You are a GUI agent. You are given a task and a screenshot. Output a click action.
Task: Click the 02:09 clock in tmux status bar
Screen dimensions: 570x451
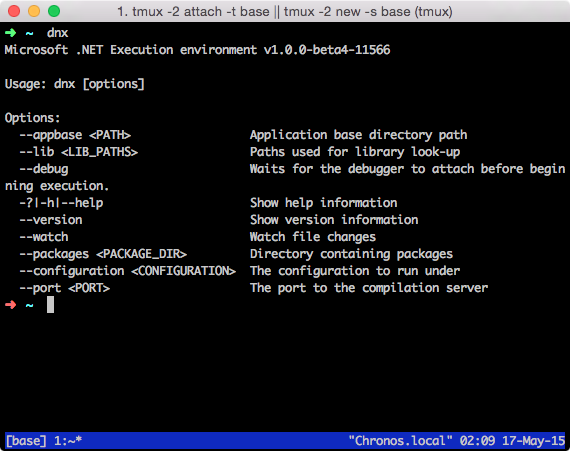(477, 441)
